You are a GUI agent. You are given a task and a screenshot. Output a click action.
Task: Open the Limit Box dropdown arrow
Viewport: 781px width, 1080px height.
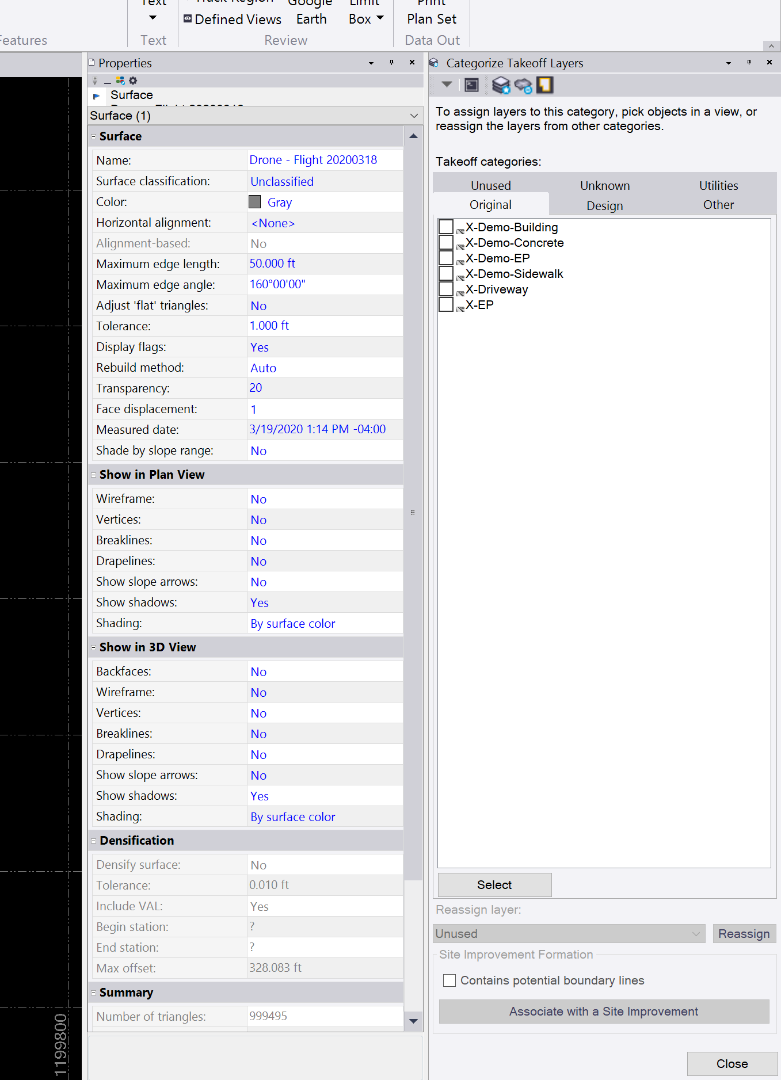pyautogui.click(x=379, y=18)
